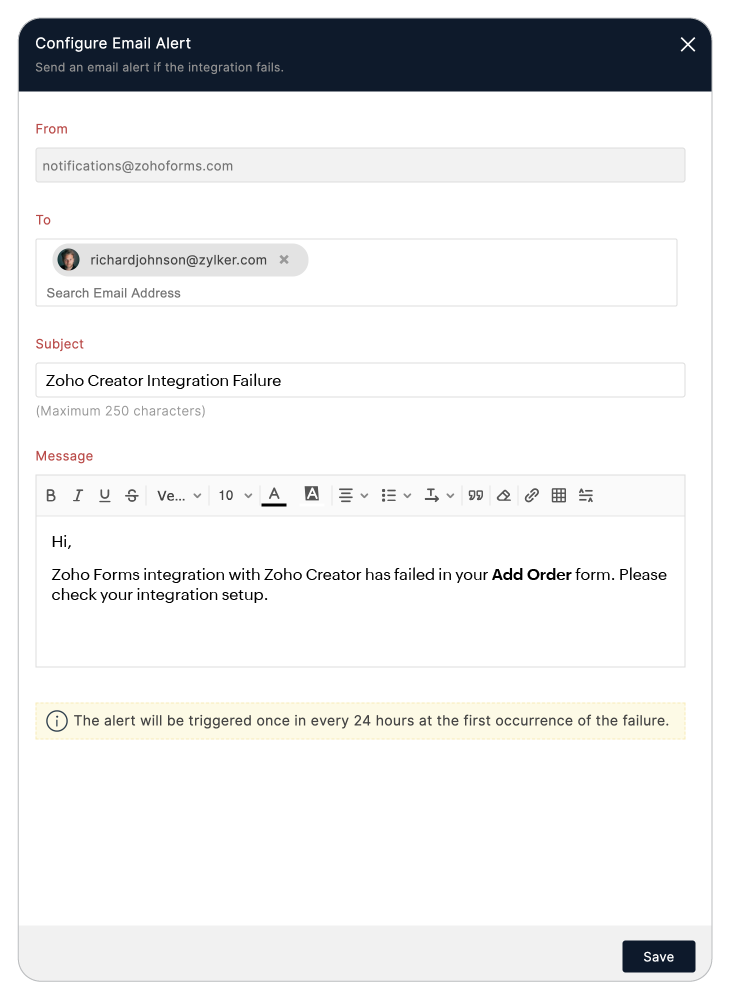
Task: Toggle underline formatting button
Action: [x=105, y=496]
